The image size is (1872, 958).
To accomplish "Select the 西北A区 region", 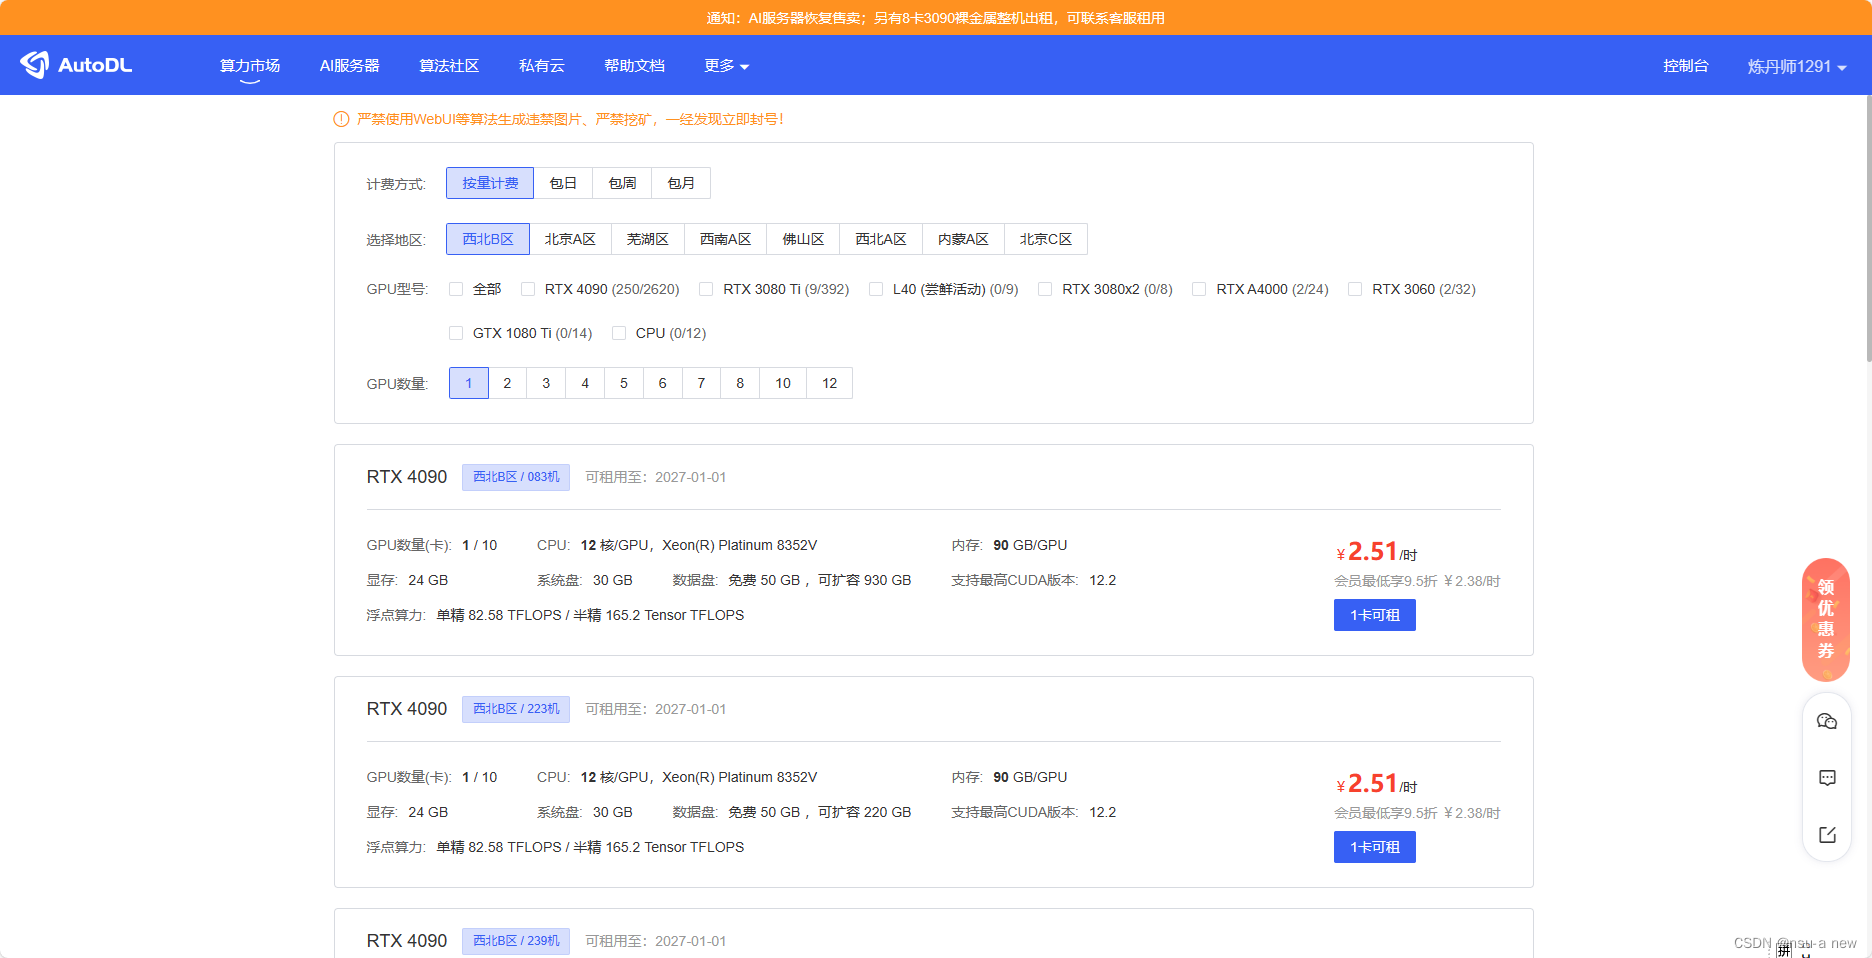I will (881, 239).
